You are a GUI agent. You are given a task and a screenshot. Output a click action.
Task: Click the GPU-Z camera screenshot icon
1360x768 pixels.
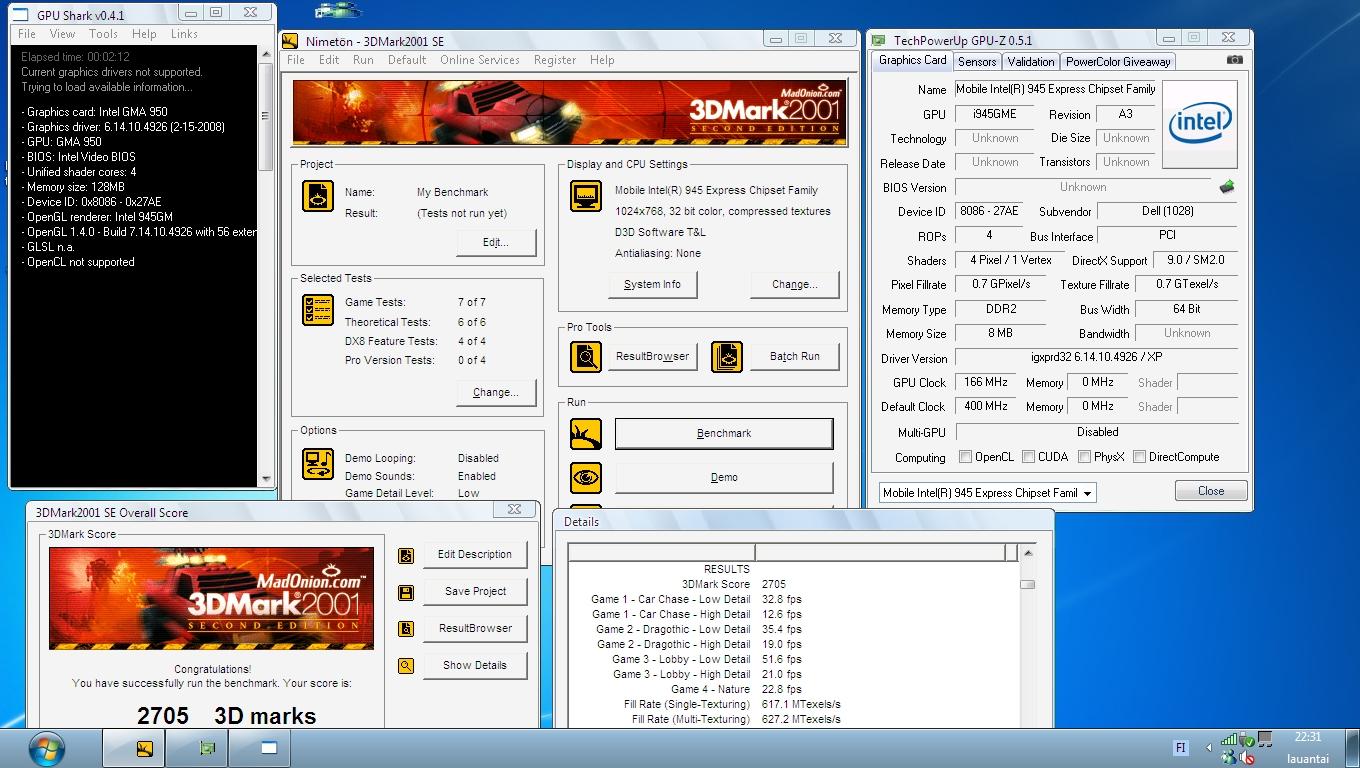click(1235, 60)
